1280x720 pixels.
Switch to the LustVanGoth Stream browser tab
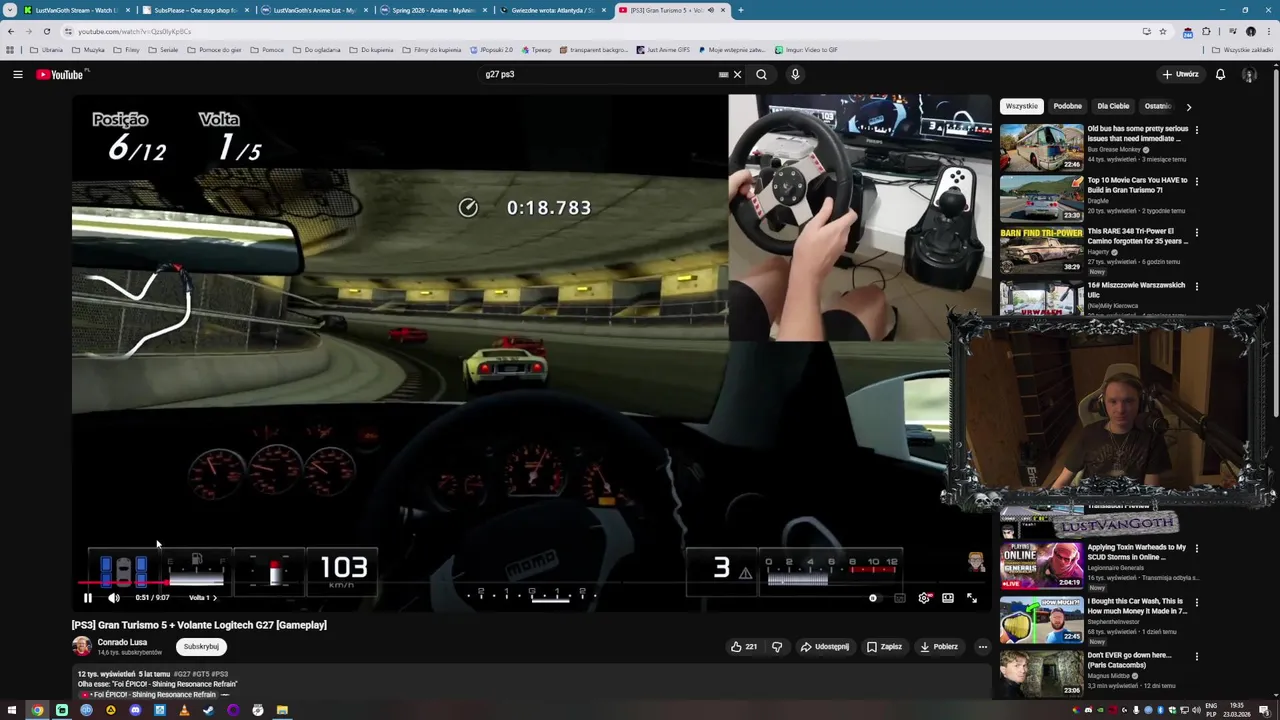(75, 10)
